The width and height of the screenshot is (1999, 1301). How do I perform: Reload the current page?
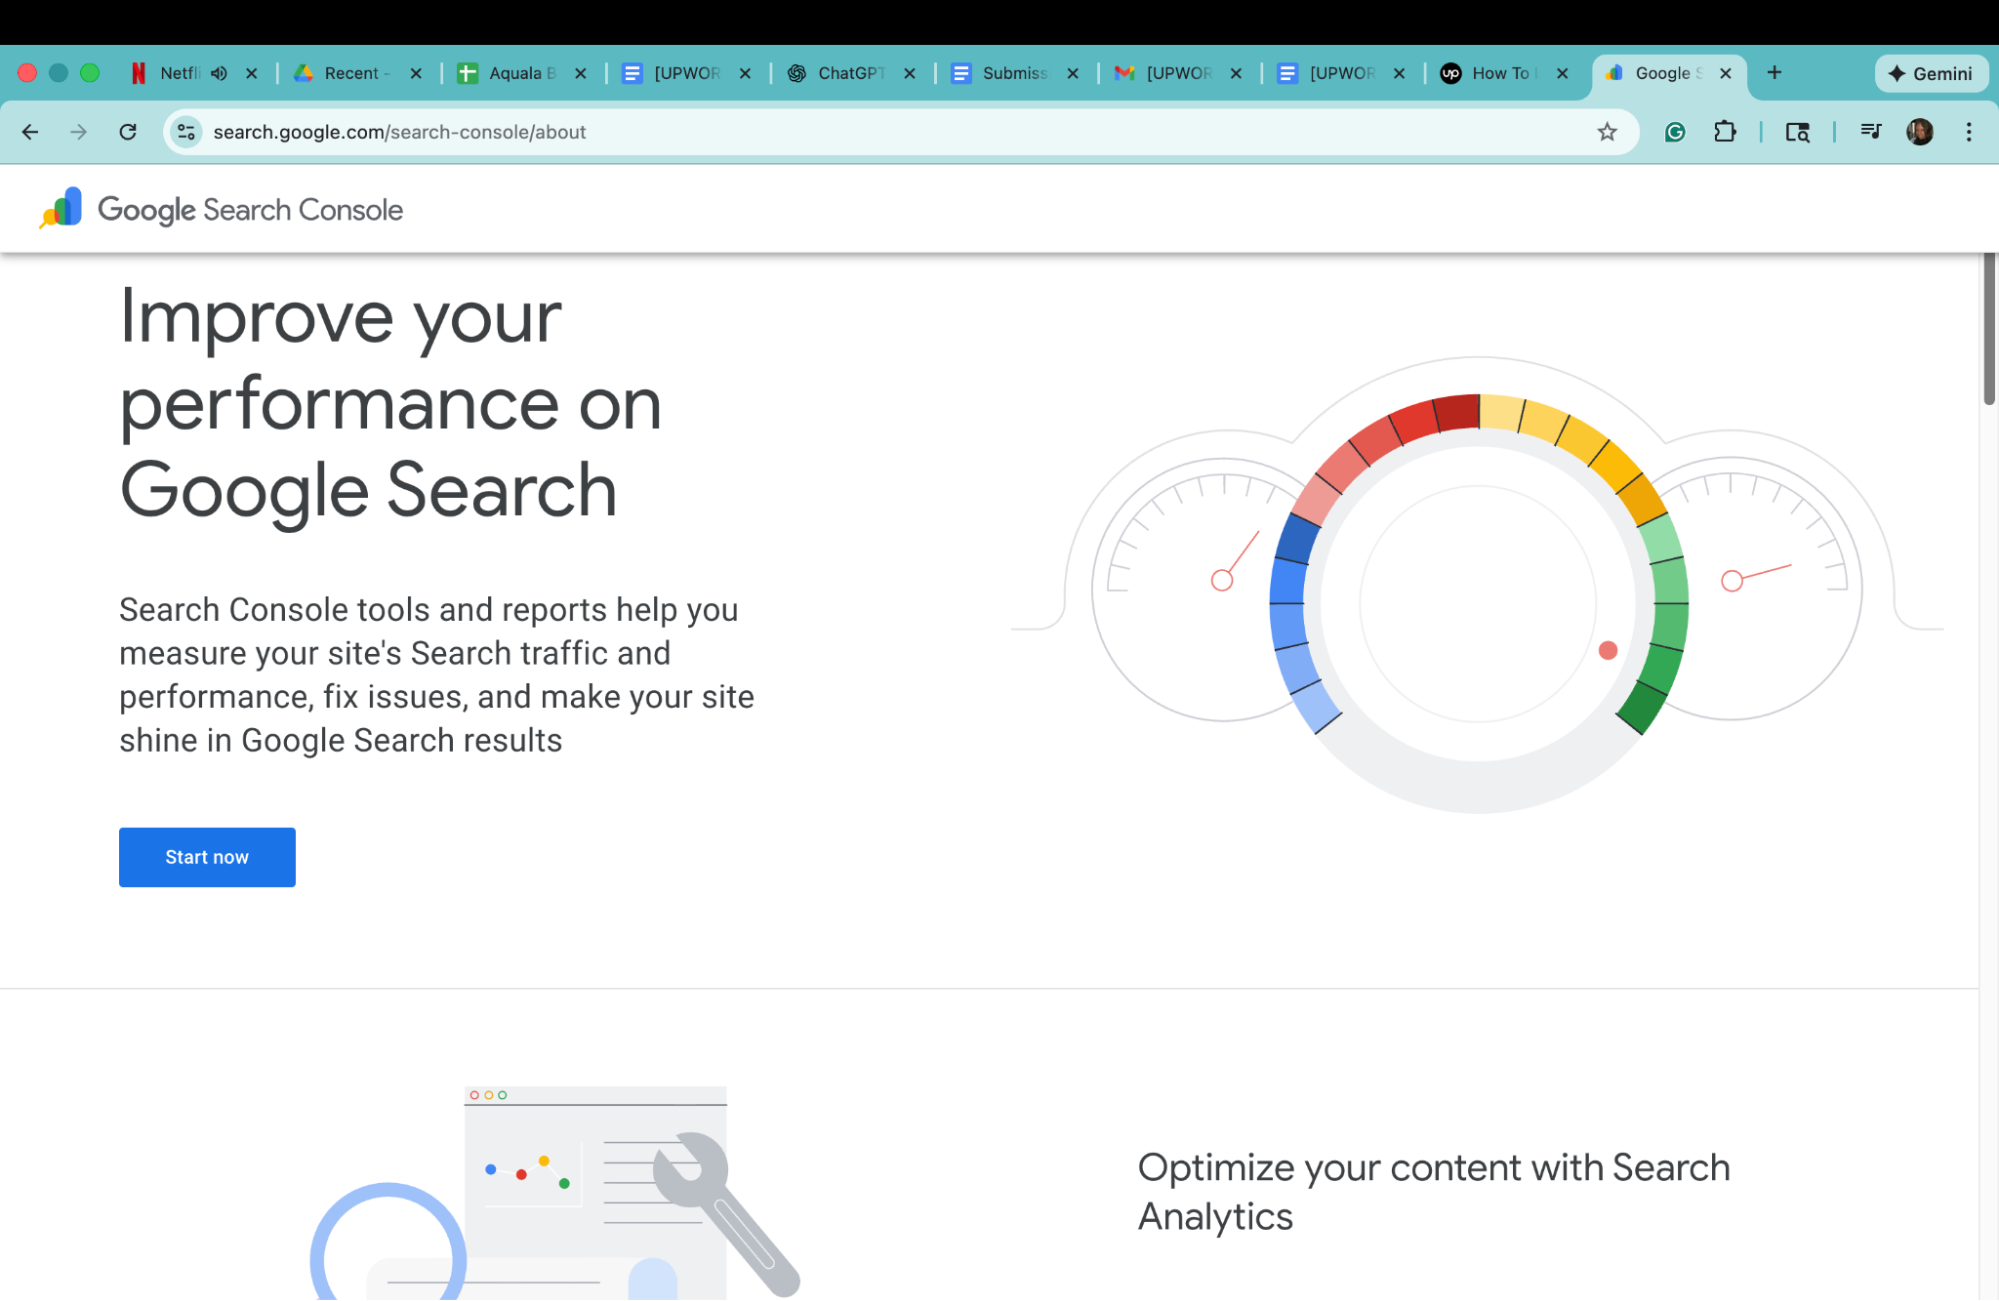coord(127,132)
